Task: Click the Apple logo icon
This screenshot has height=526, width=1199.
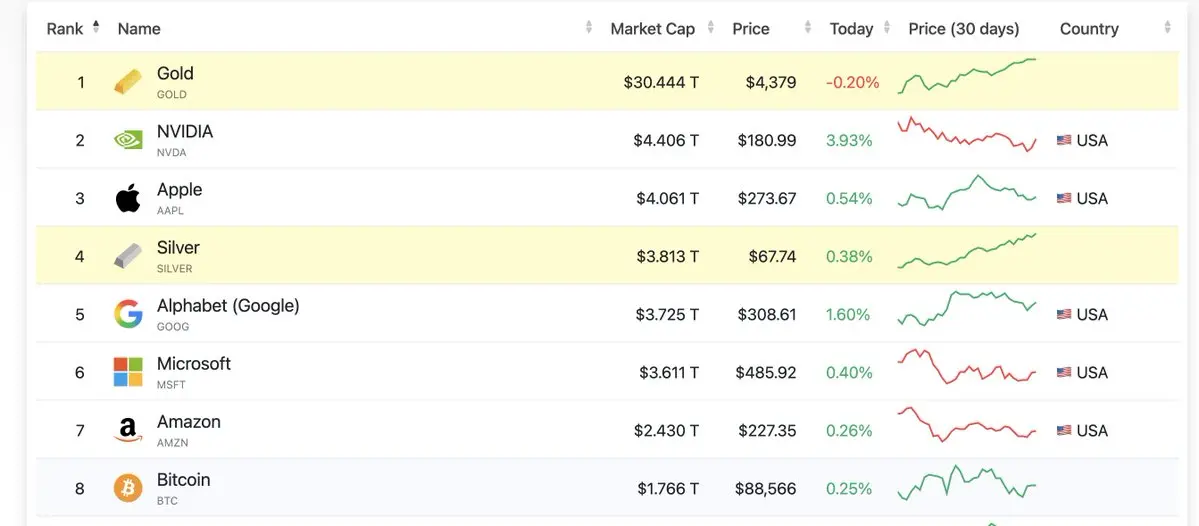Action: (x=128, y=198)
